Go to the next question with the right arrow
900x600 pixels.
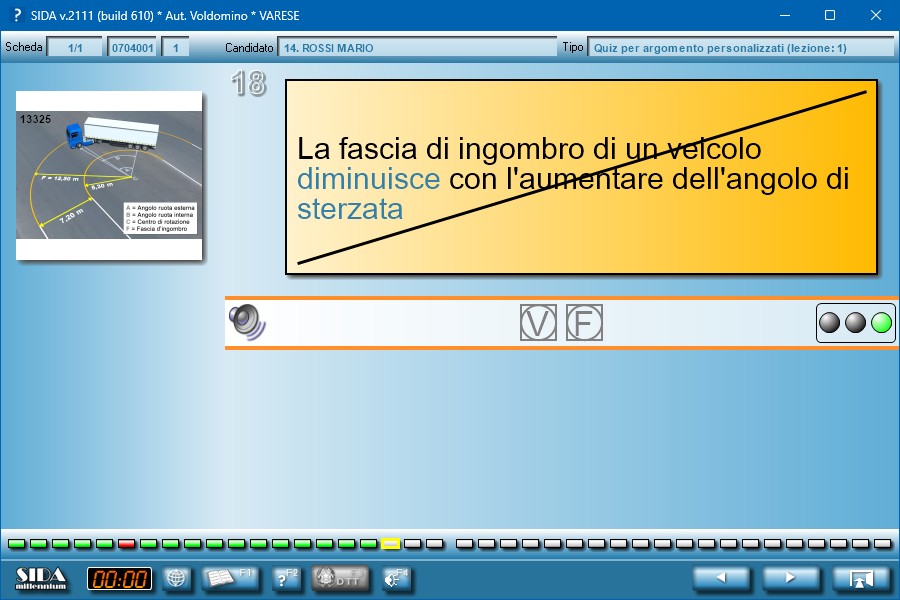tap(791, 578)
